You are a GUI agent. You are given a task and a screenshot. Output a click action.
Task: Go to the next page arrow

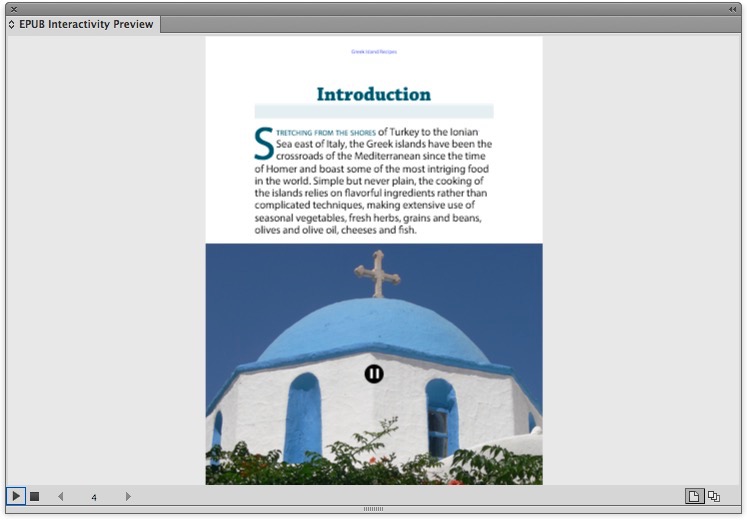click(128, 496)
